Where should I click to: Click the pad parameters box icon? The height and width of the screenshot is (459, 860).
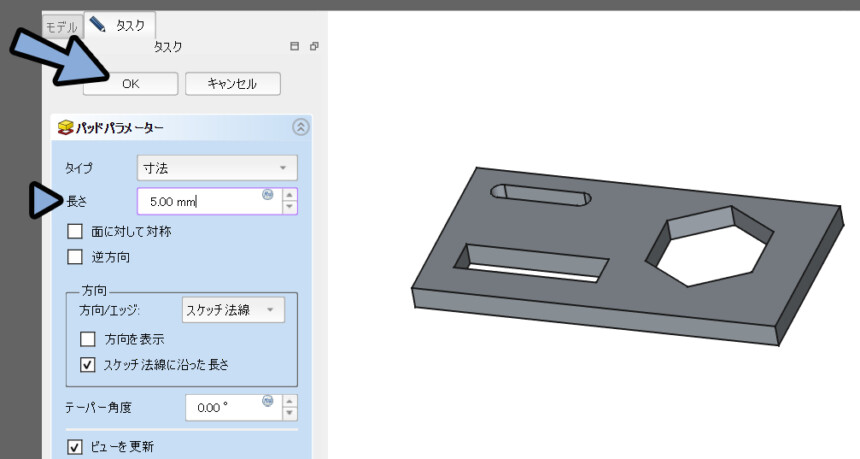click(x=65, y=127)
